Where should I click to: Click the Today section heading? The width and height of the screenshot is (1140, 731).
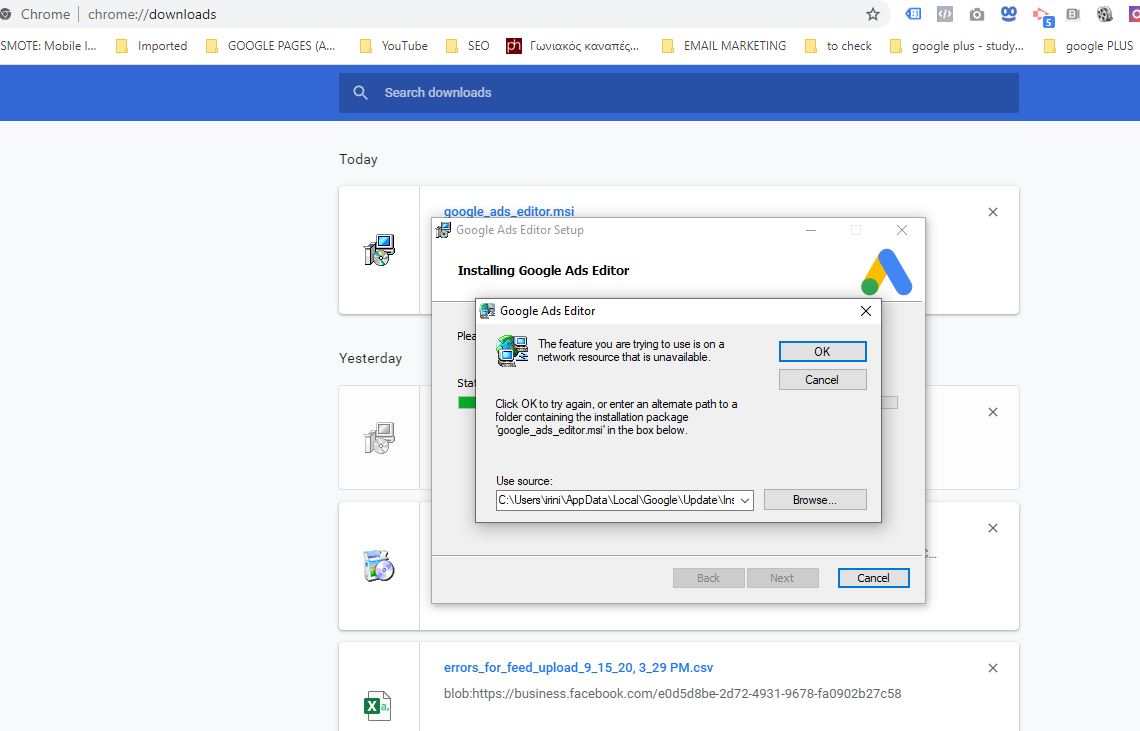coord(358,159)
